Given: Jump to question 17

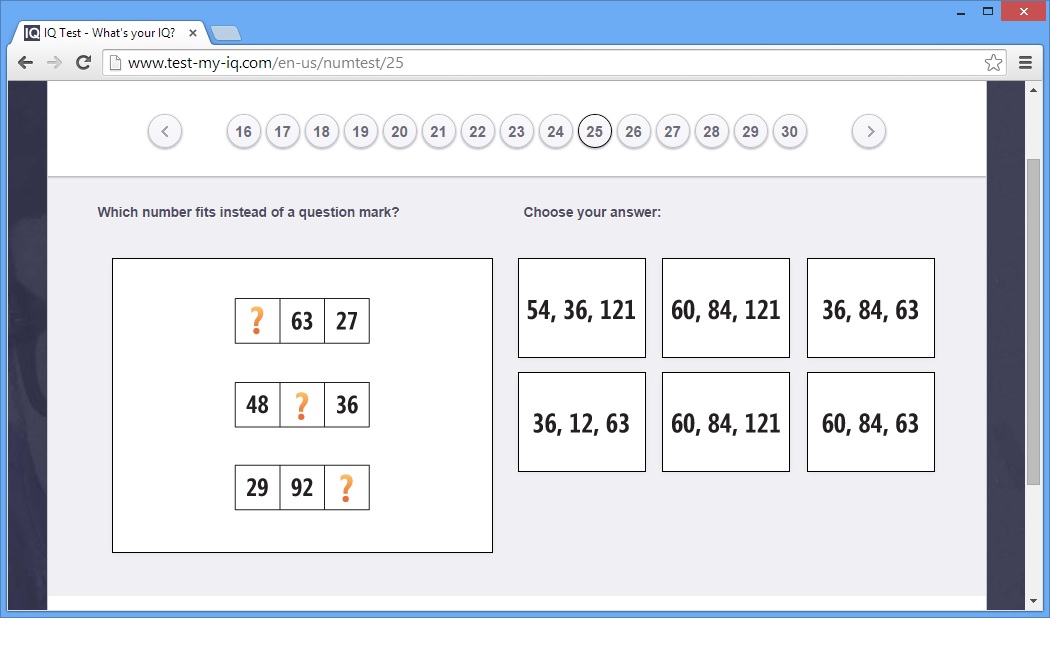Looking at the screenshot, I should tap(283, 131).
